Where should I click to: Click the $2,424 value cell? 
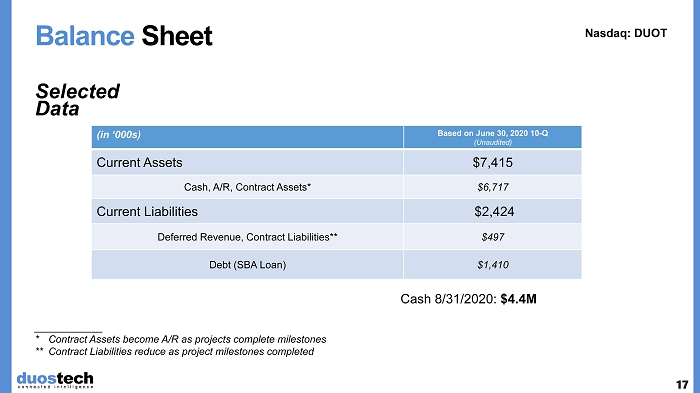[492, 211]
